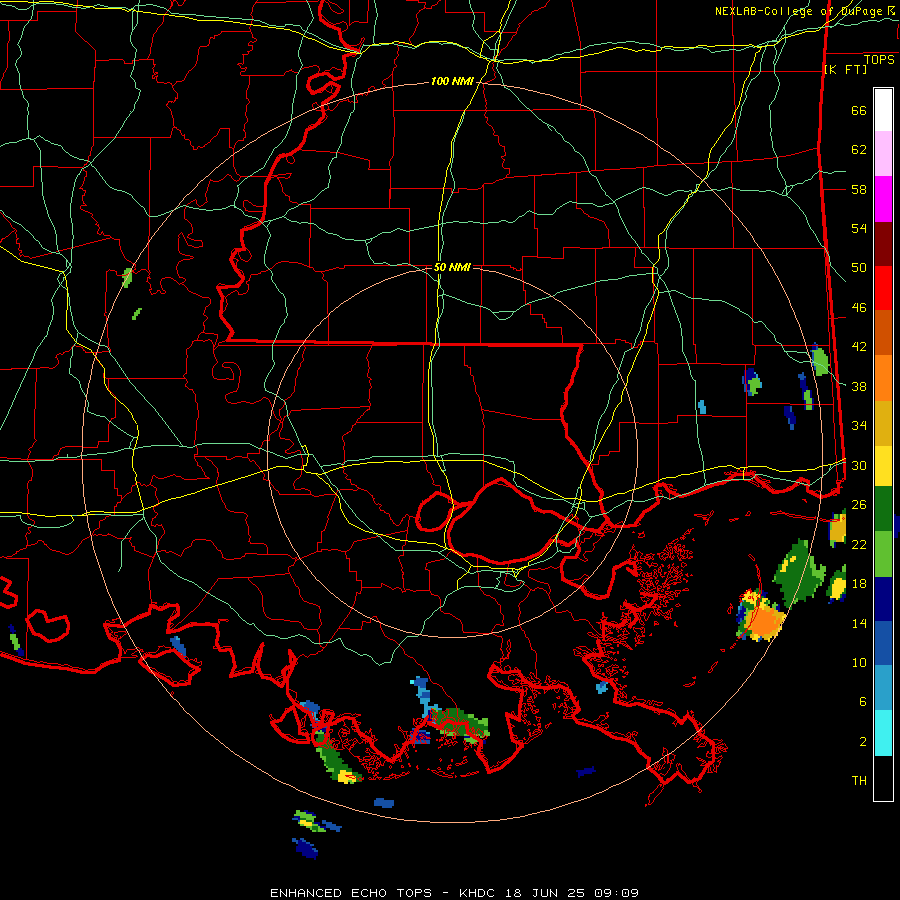The width and height of the screenshot is (900, 900).
Task: Click the navy blue legend swatch
Action: pyautogui.click(x=883, y=599)
